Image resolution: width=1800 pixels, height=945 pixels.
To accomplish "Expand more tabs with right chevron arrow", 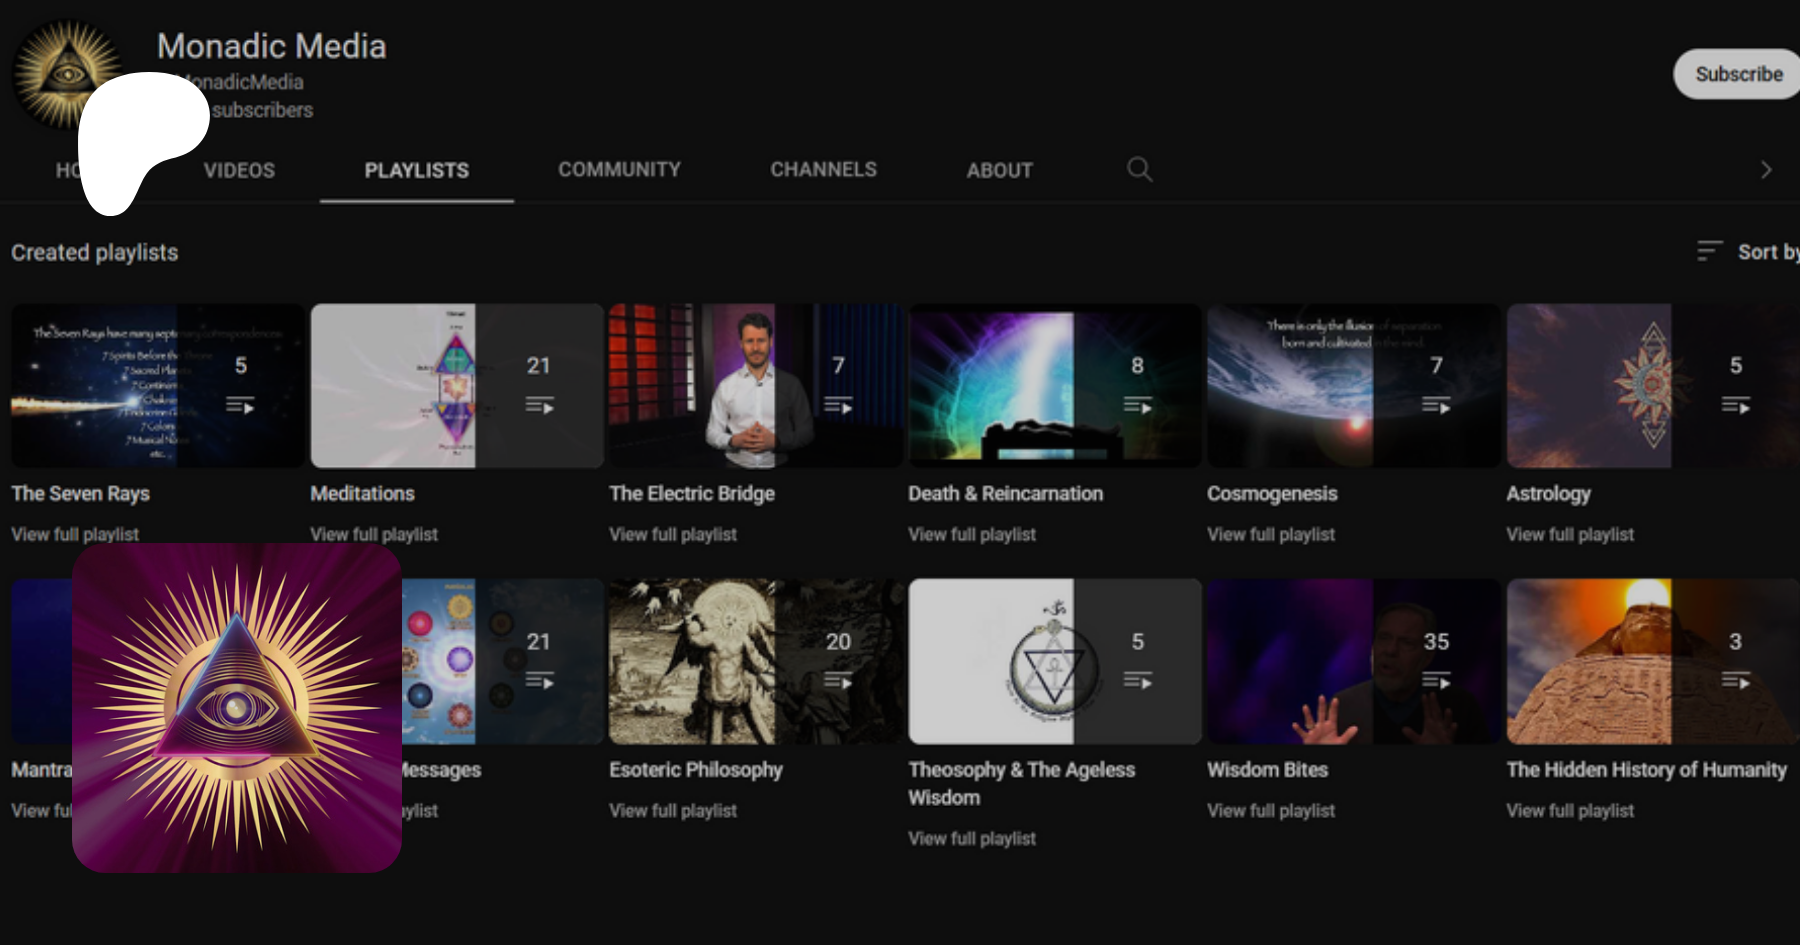I will pyautogui.click(x=1766, y=170).
